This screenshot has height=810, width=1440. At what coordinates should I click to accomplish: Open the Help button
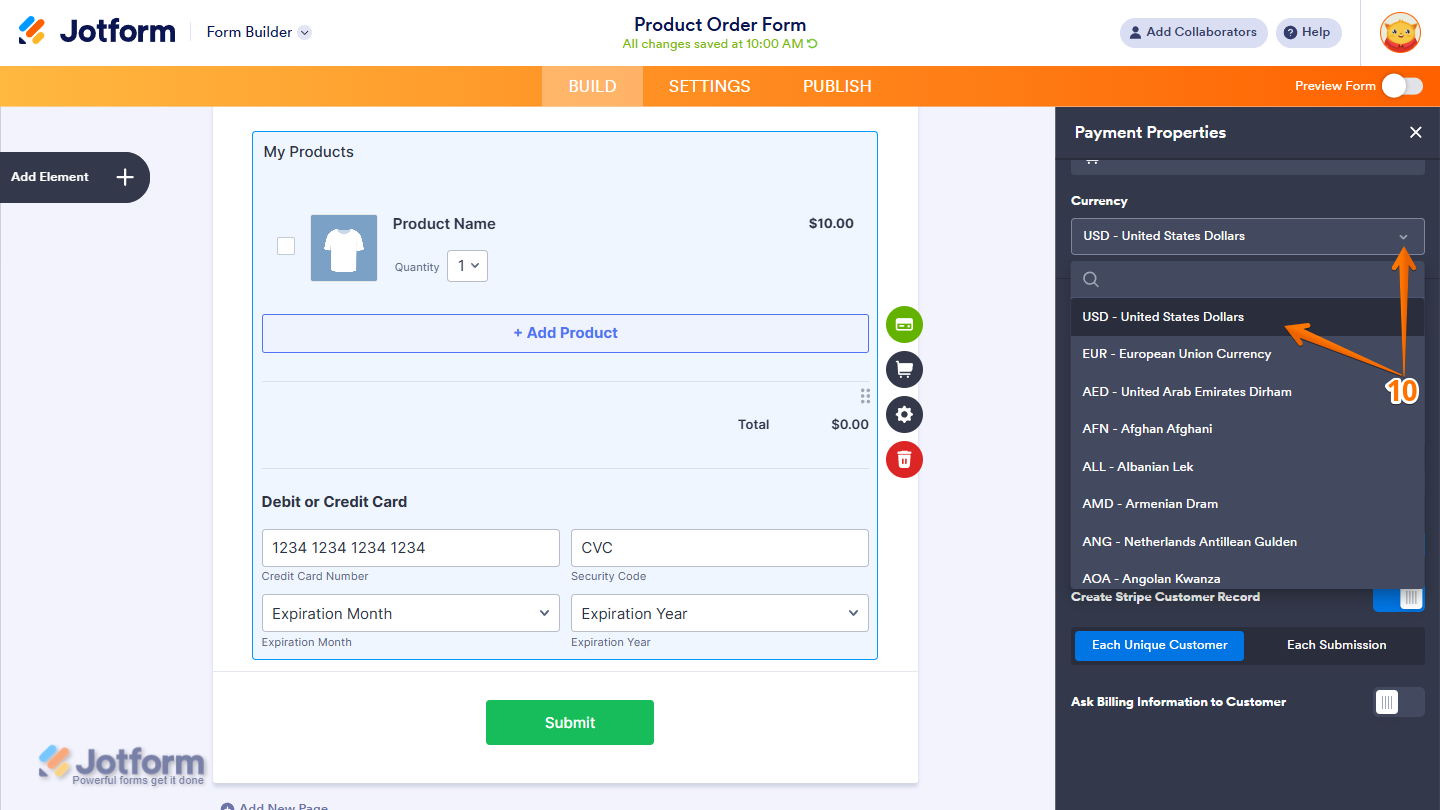pos(1308,32)
